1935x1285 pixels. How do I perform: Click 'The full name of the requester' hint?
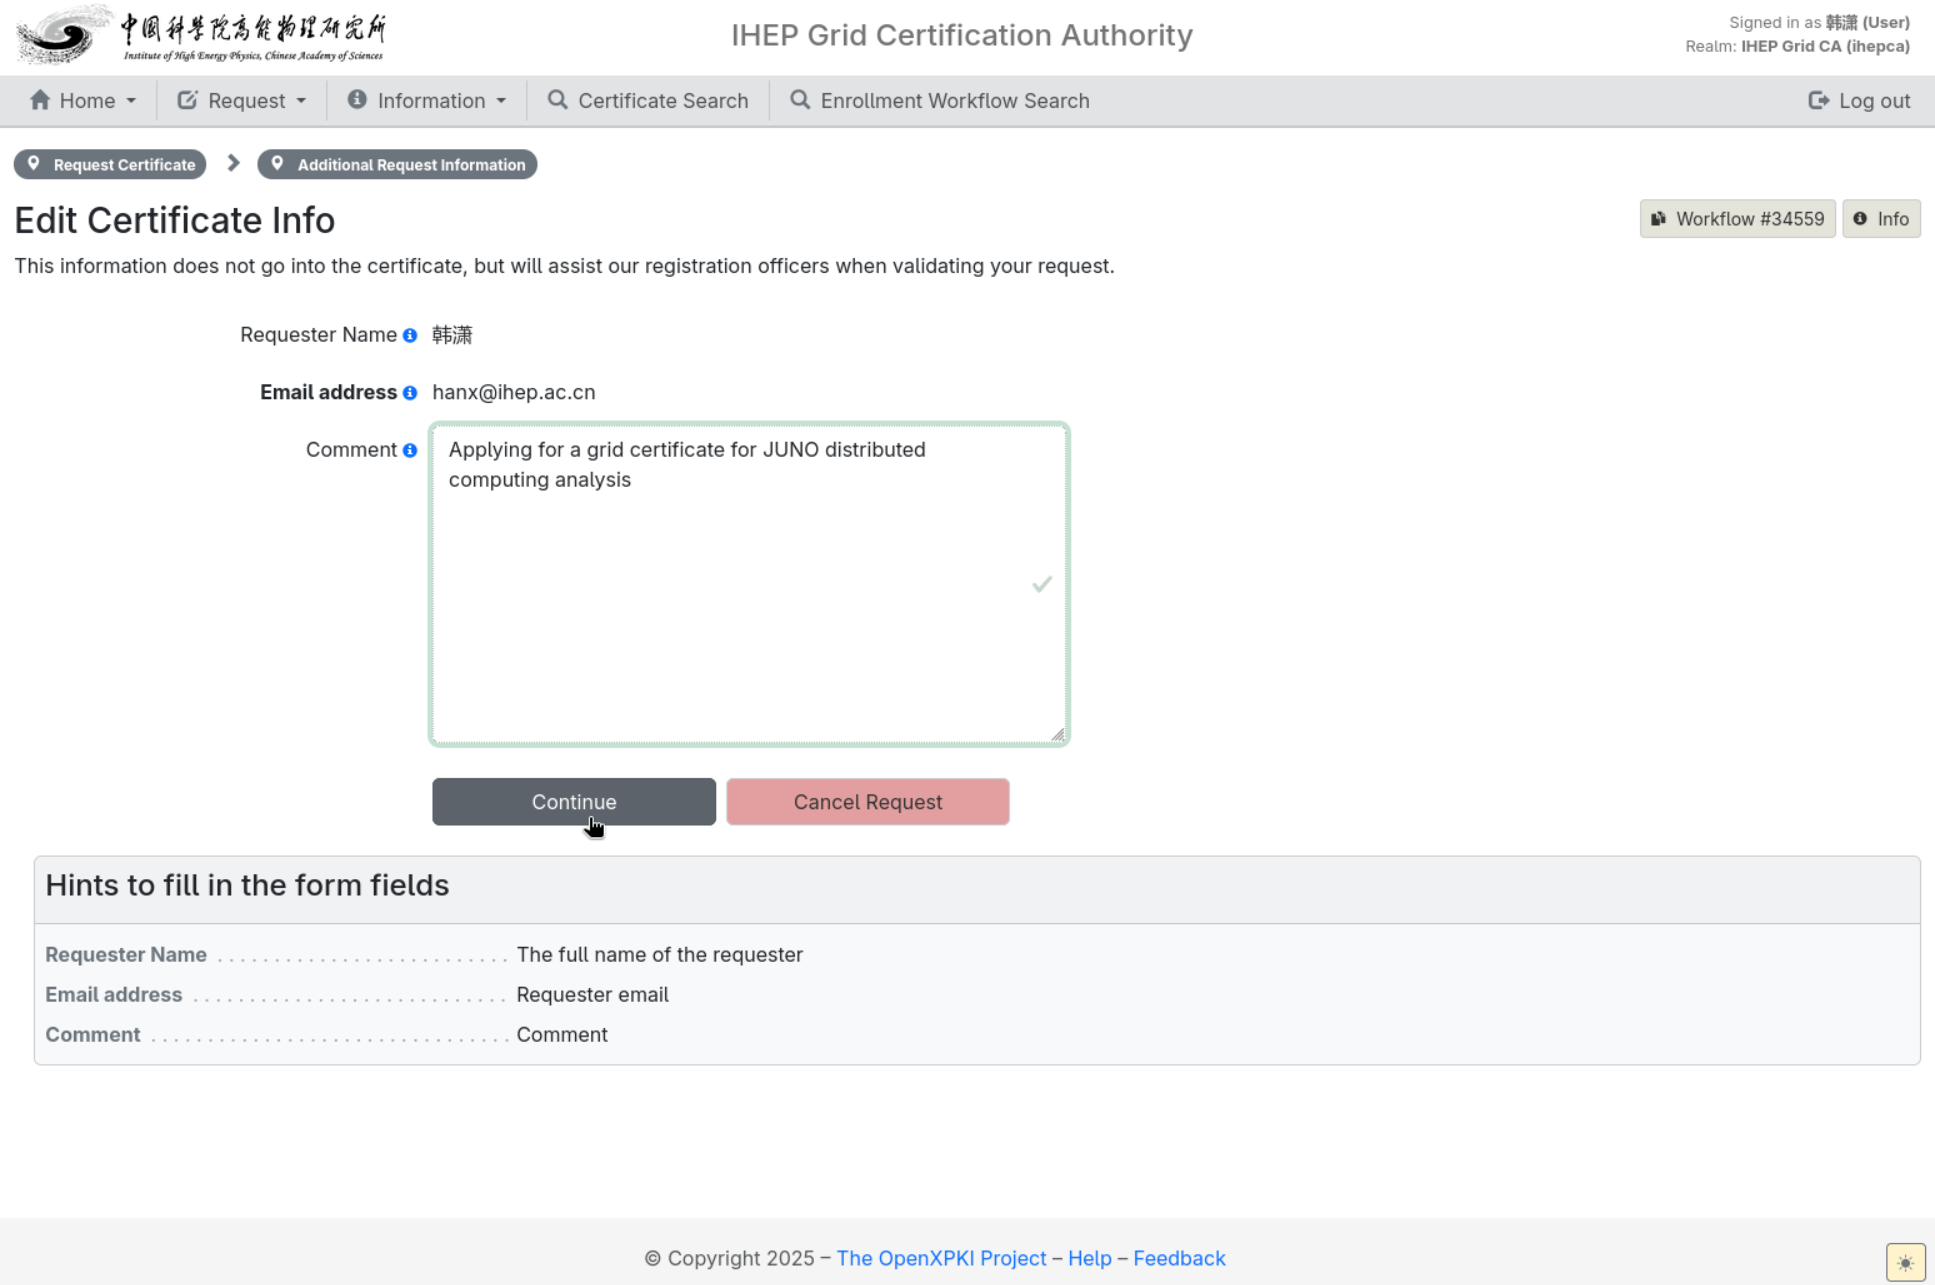tap(660, 954)
